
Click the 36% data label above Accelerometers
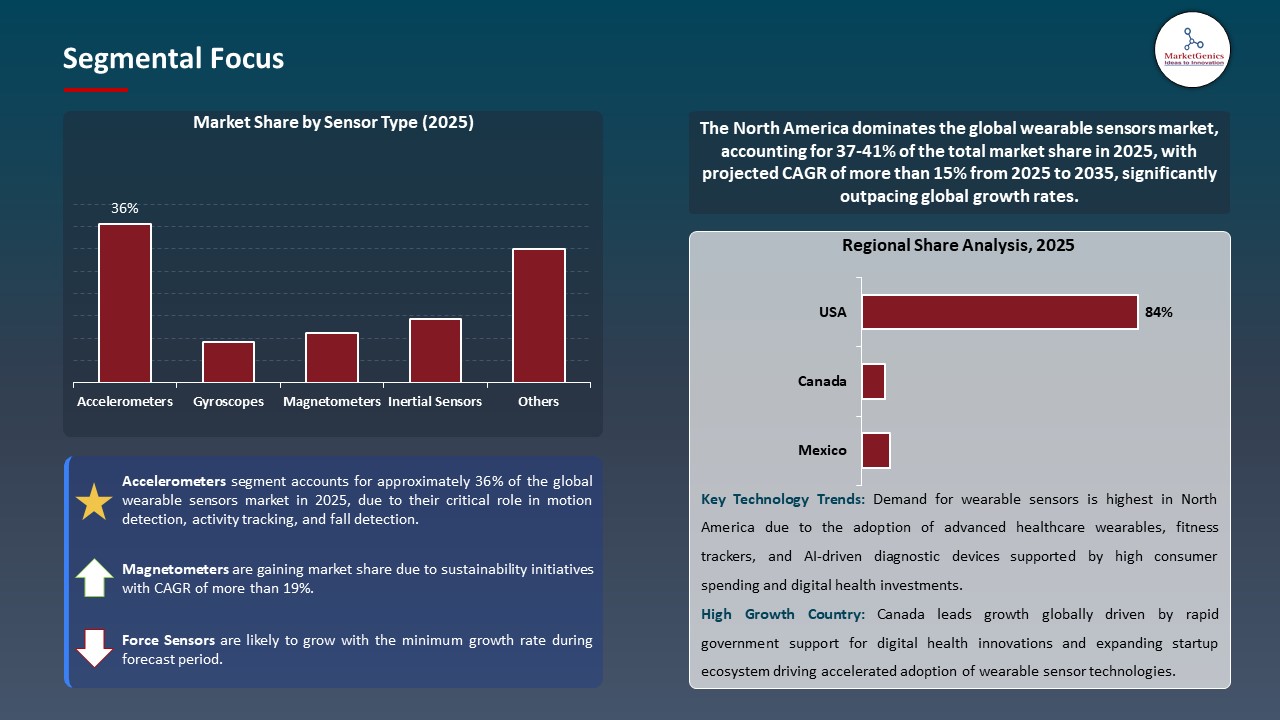click(124, 208)
